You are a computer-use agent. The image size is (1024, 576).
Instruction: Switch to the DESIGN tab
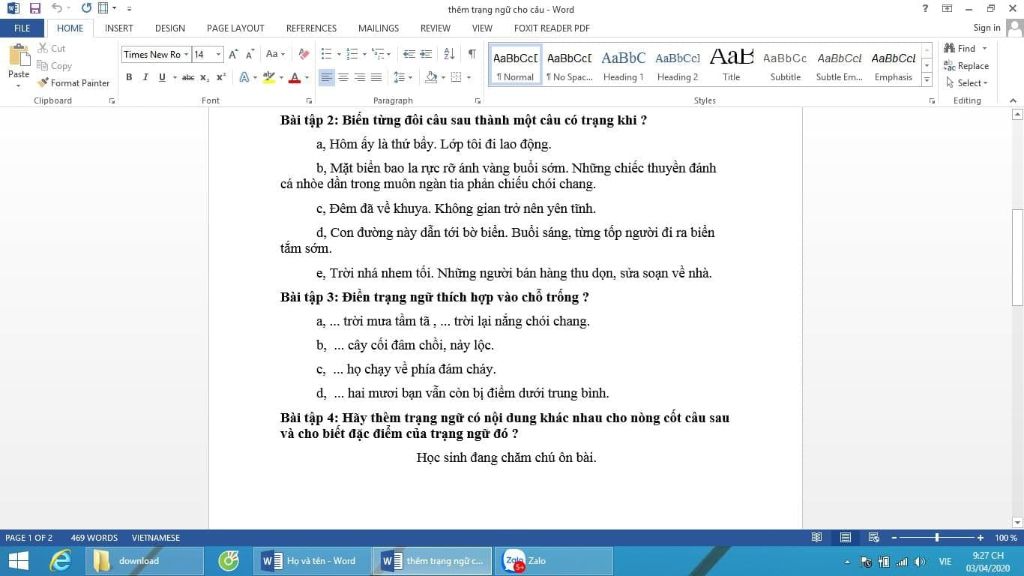point(170,28)
